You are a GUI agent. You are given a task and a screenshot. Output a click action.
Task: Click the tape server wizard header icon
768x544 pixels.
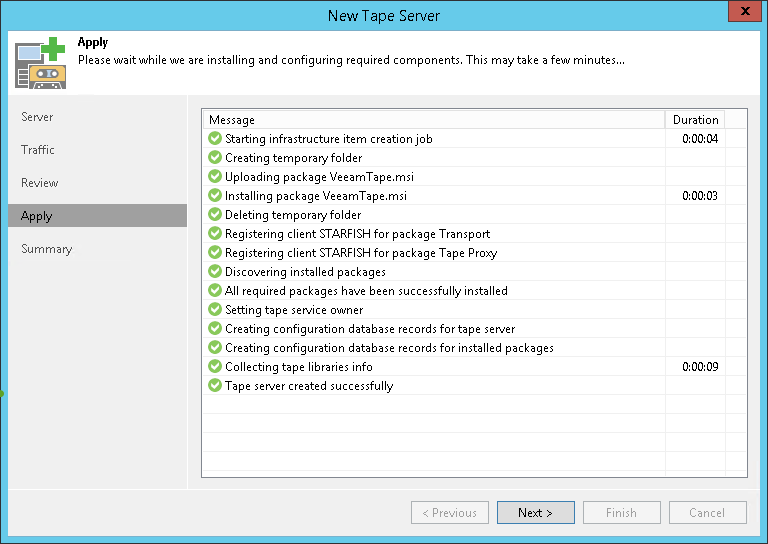click(41, 62)
